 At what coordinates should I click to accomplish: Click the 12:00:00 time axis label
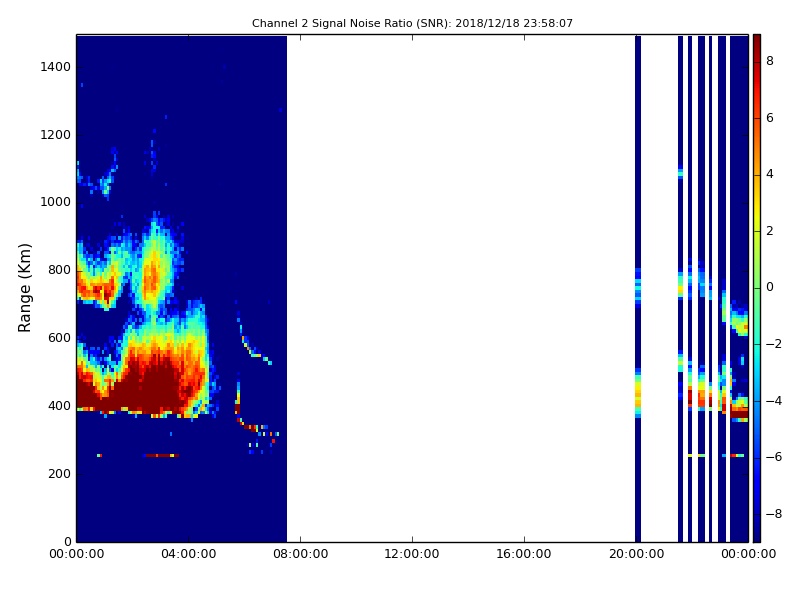pyautogui.click(x=412, y=554)
